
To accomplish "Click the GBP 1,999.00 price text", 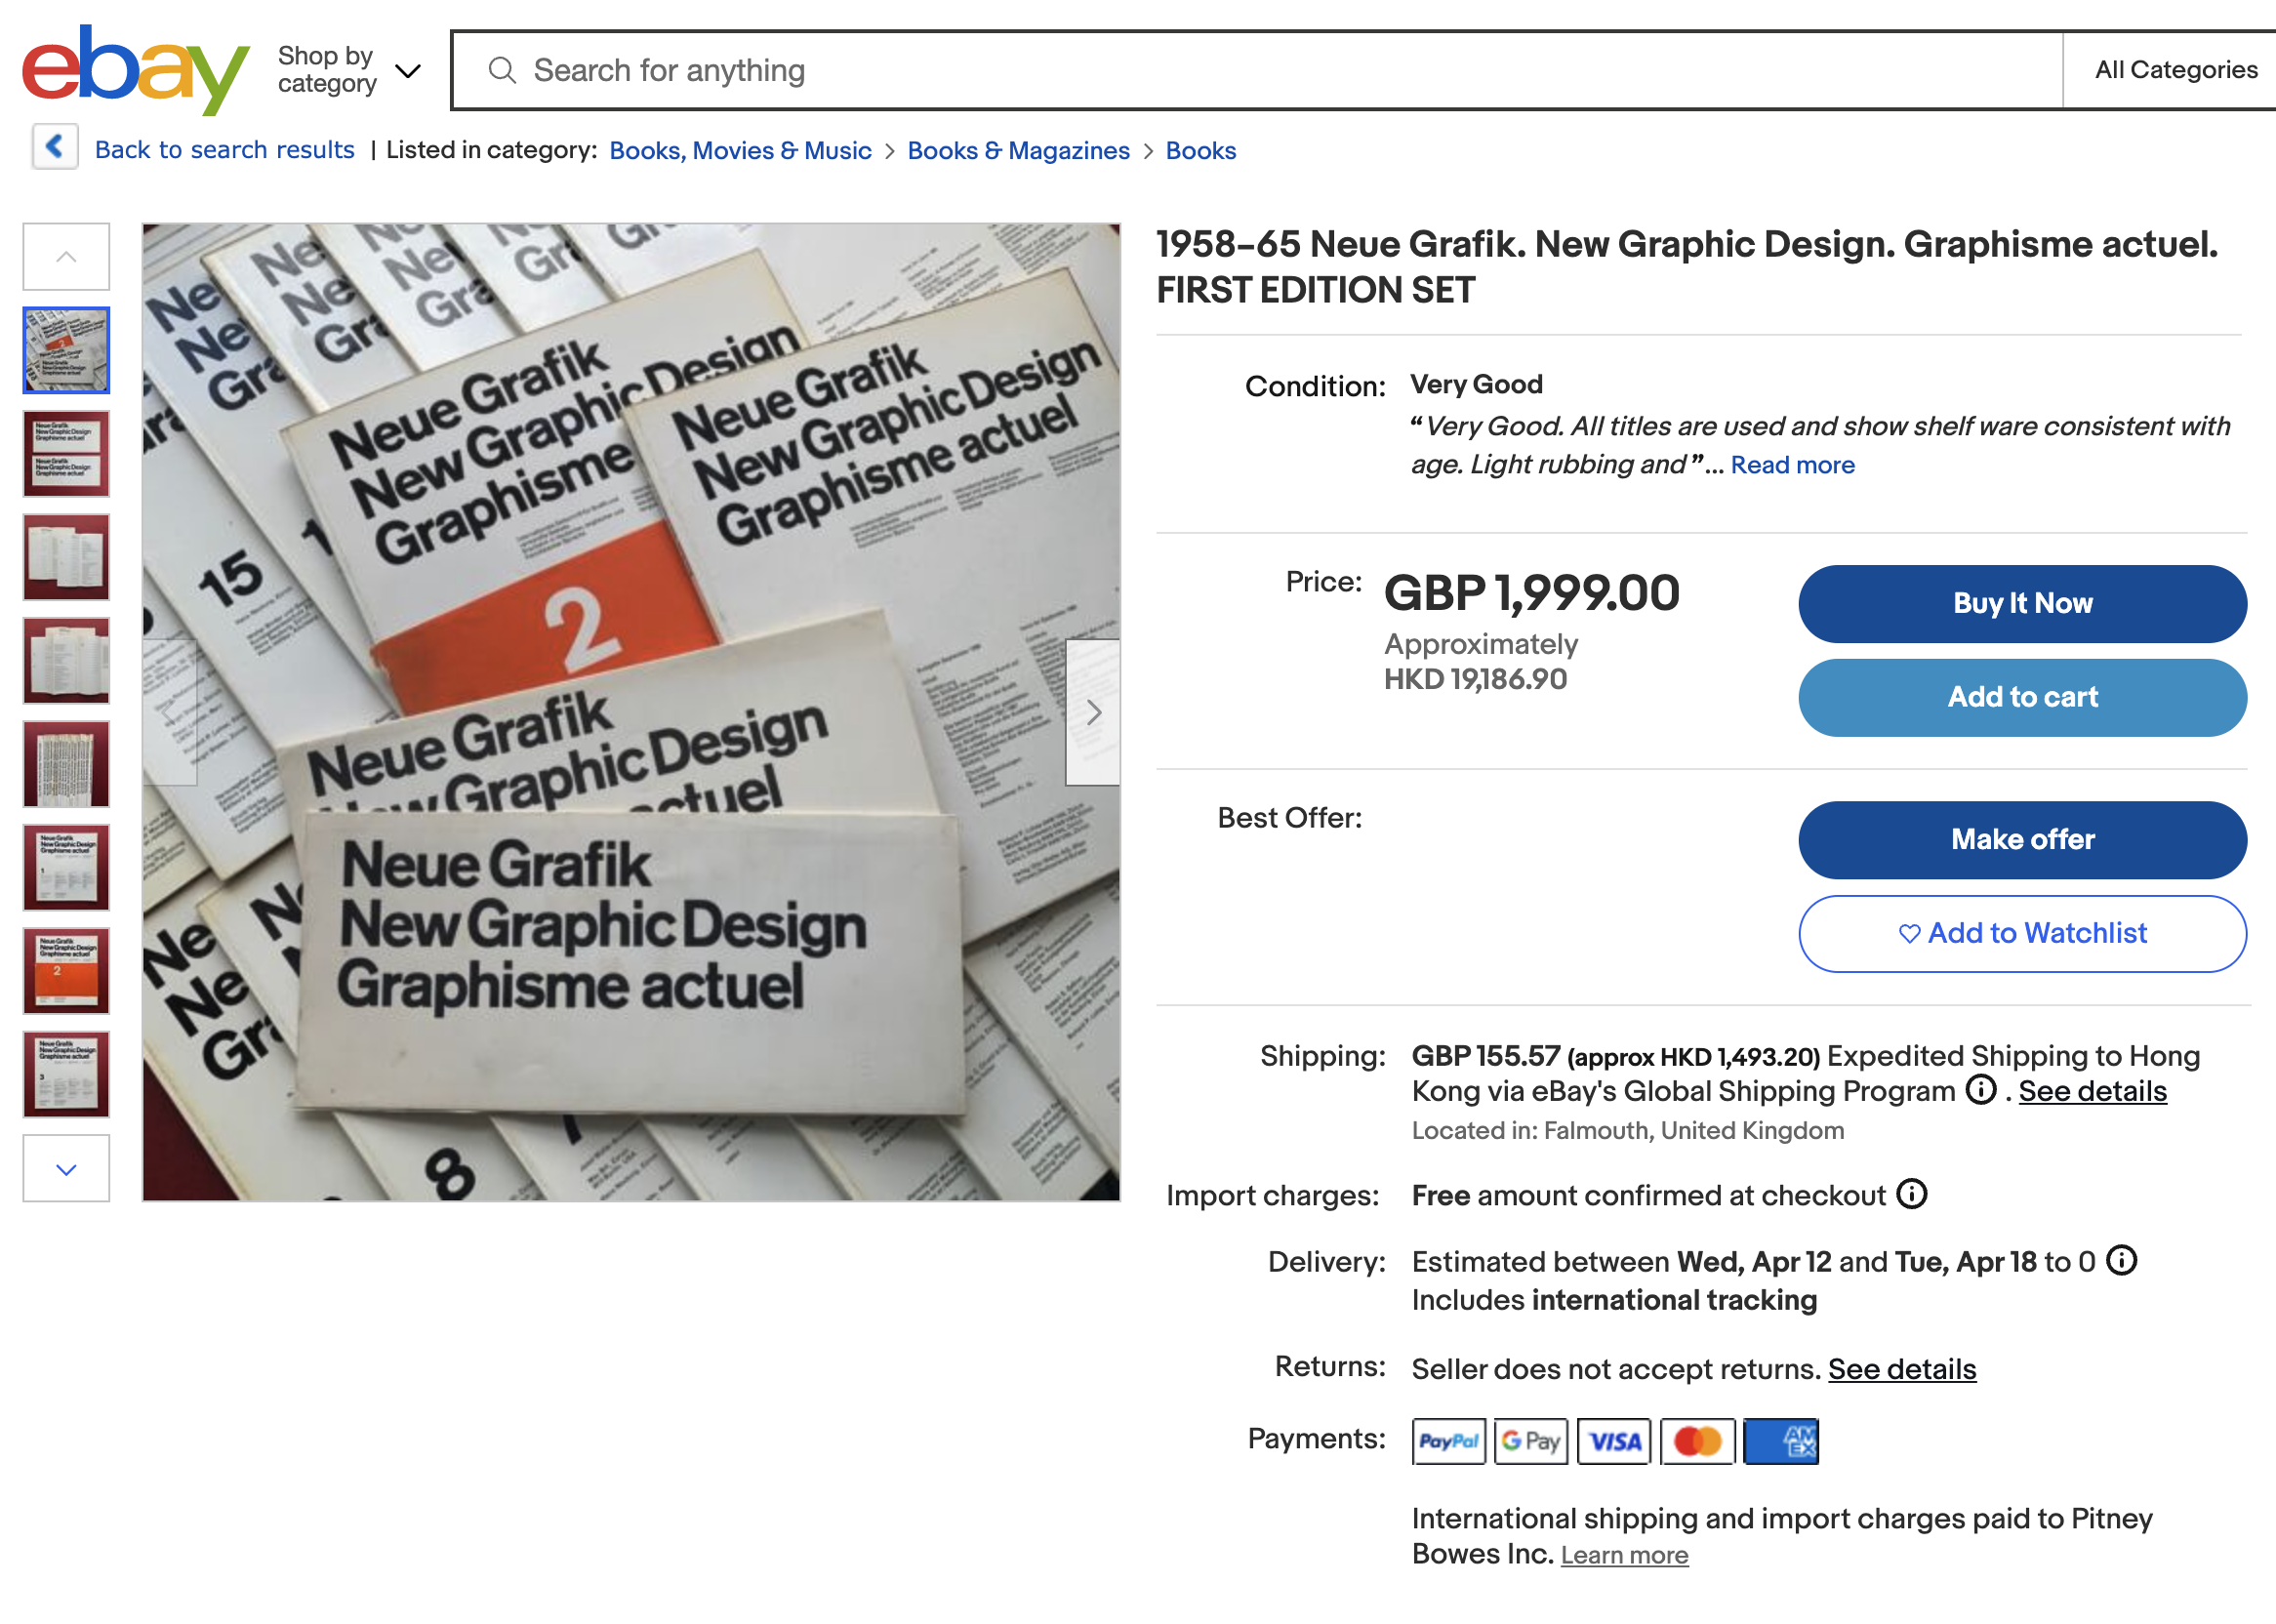I will (x=1531, y=593).
